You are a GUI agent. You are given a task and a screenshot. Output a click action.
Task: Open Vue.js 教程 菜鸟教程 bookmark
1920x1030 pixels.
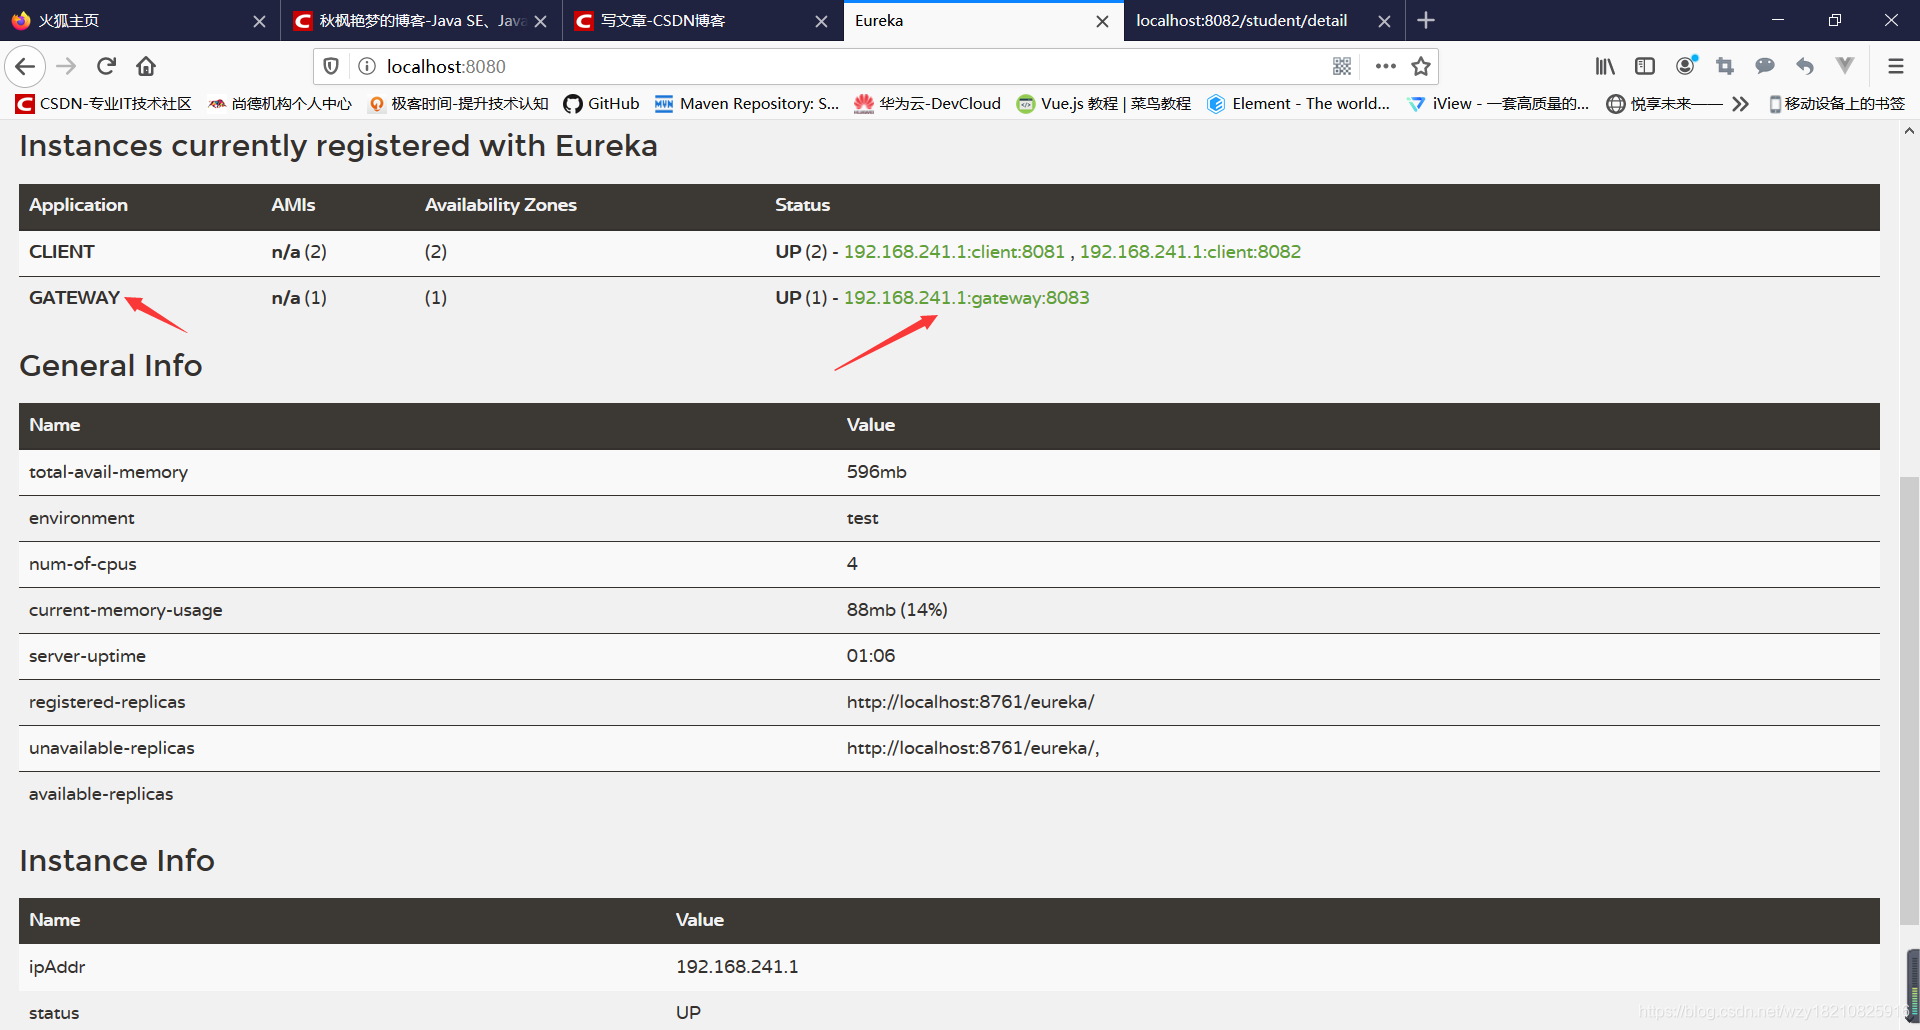tap(1103, 104)
